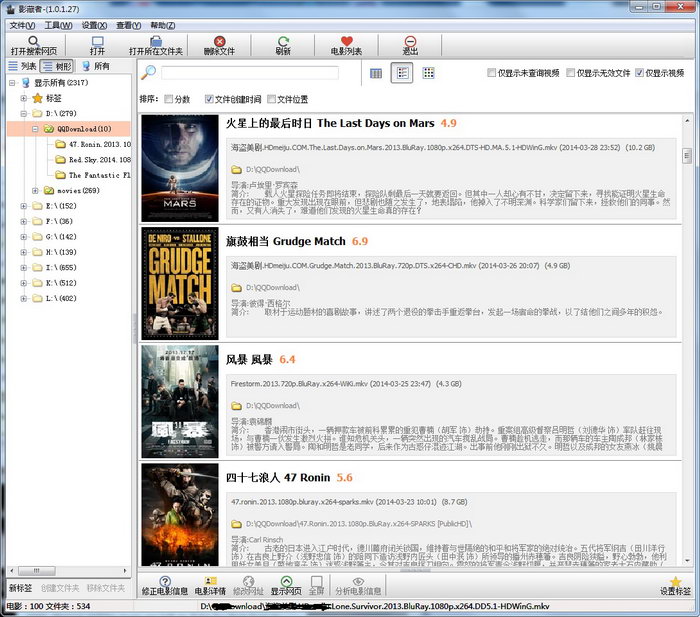Click the 打开搜索网页 search toolbar icon
700x617 pixels.
[34, 43]
